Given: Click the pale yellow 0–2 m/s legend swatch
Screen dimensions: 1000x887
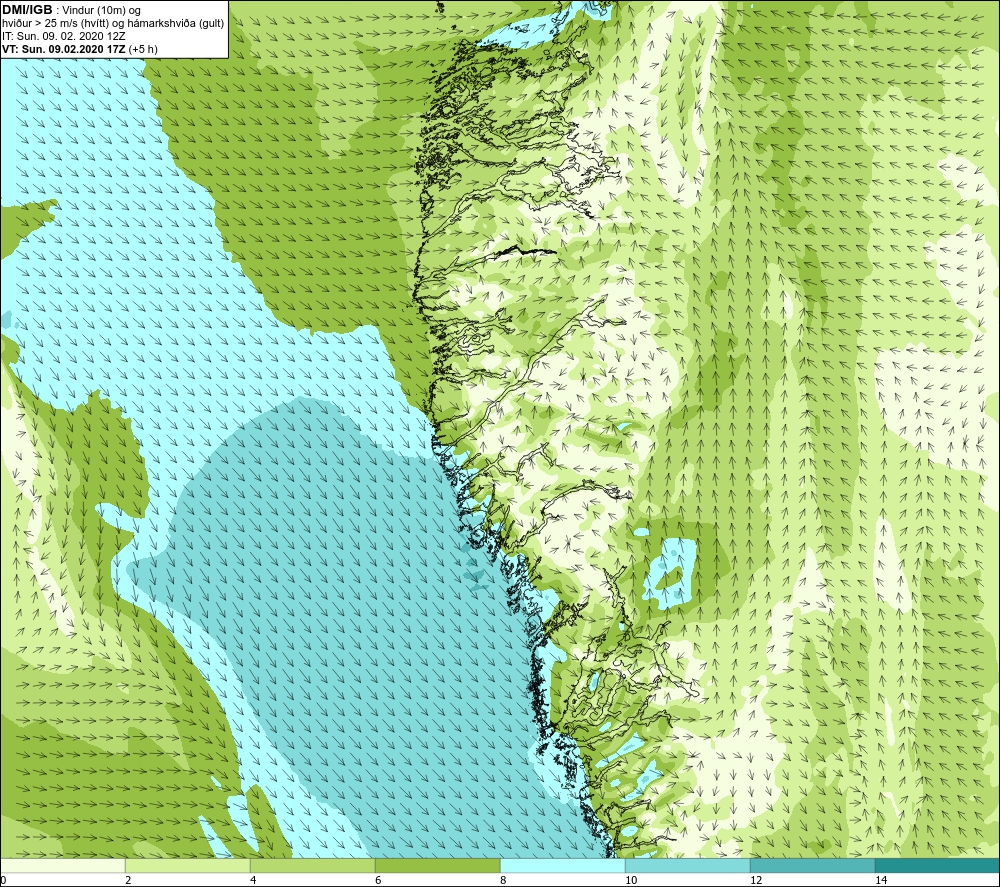Looking at the screenshot, I should 62,866.
